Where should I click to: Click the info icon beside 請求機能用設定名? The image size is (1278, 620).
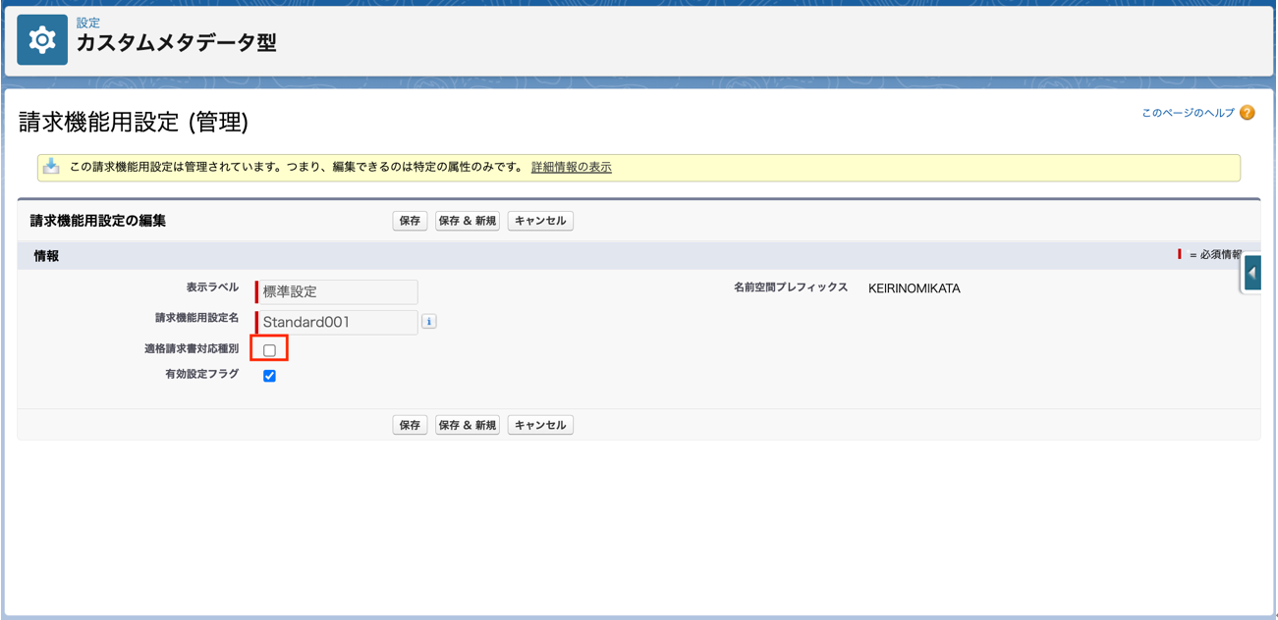[429, 322]
